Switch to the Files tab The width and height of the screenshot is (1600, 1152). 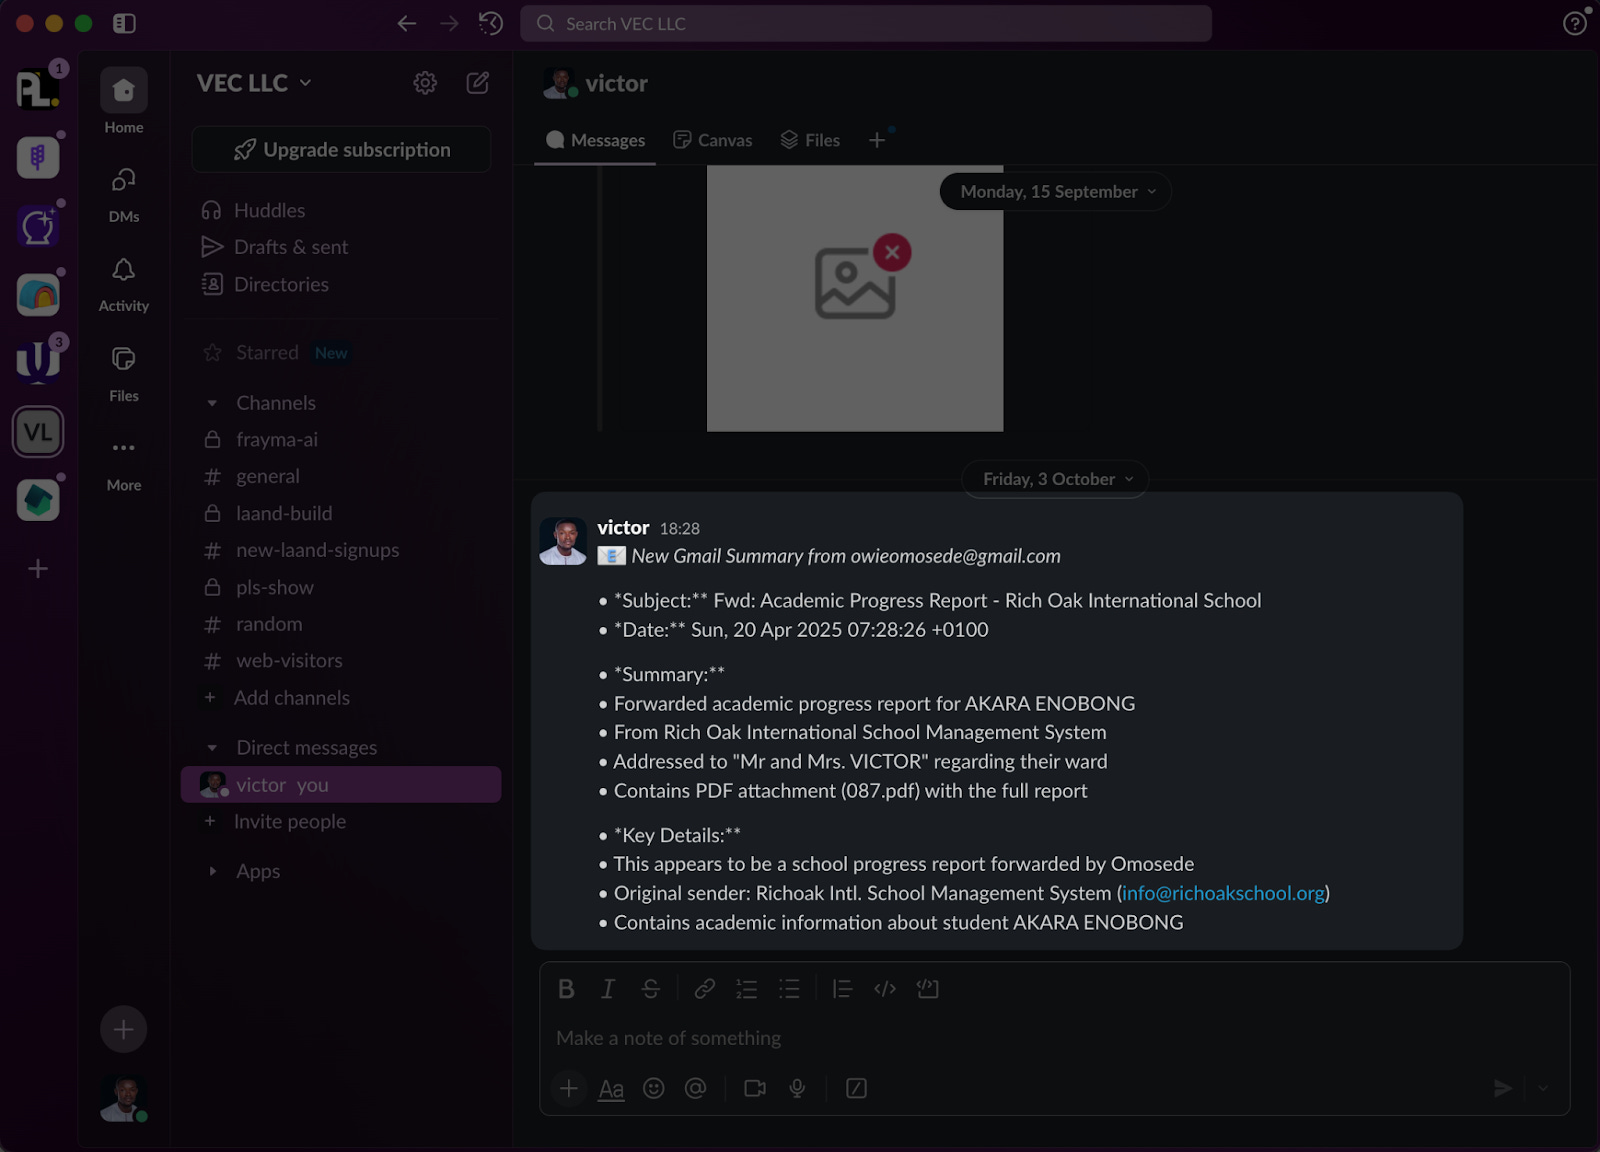click(810, 140)
